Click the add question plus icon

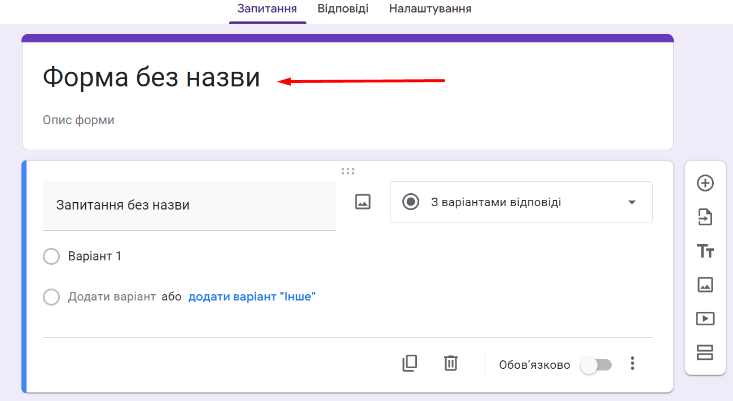(x=705, y=183)
